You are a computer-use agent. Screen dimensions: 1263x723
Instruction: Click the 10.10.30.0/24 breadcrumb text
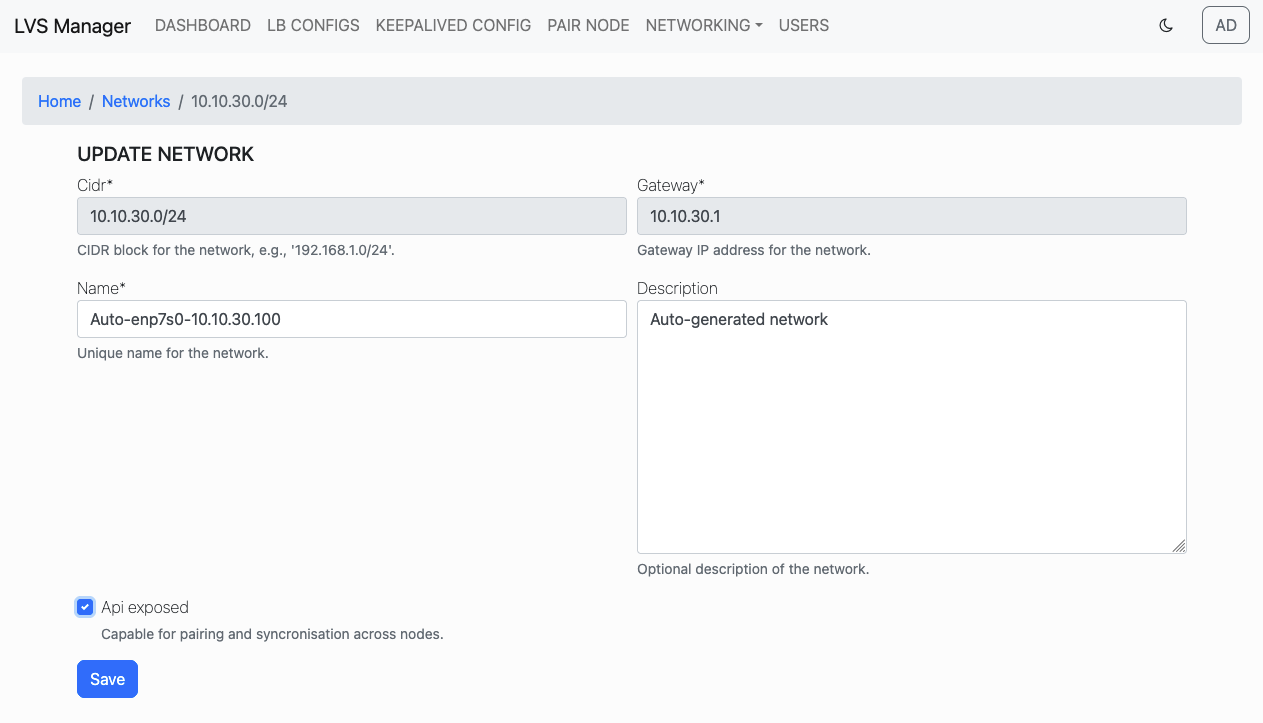click(x=239, y=101)
